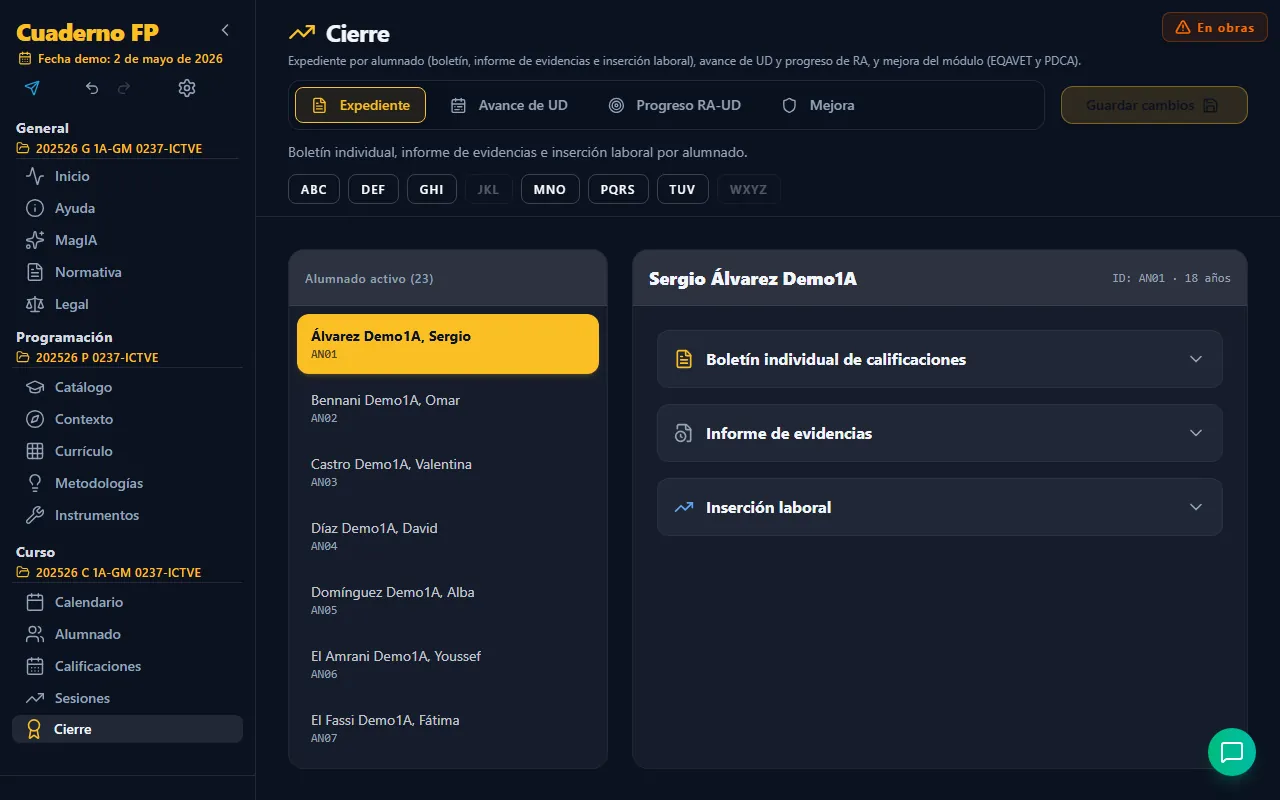Filter students by DEF letters
This screenshot has height=800, width=1280.
373,189
